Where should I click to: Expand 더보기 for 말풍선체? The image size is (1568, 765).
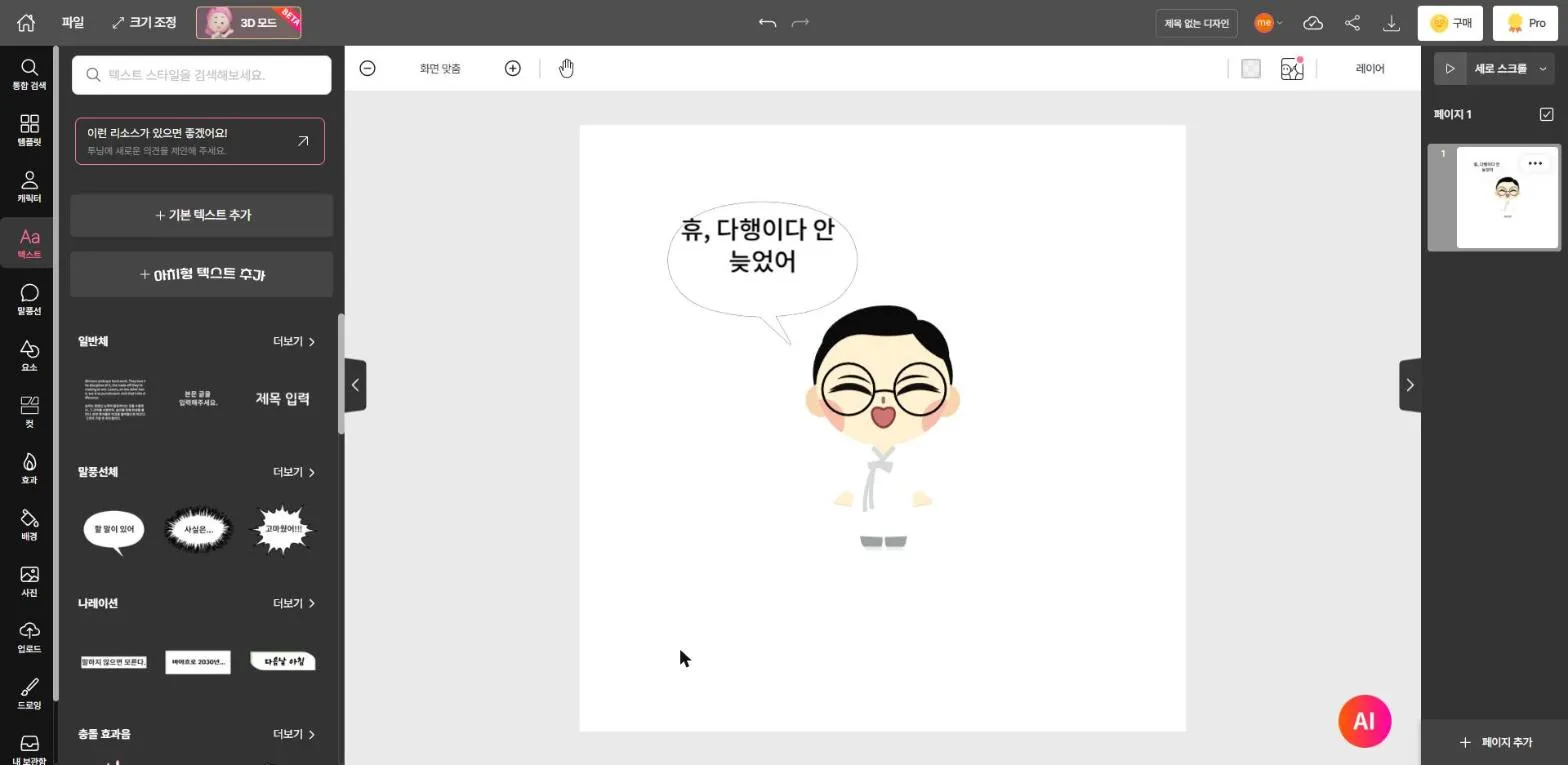[x=294, y=472]
